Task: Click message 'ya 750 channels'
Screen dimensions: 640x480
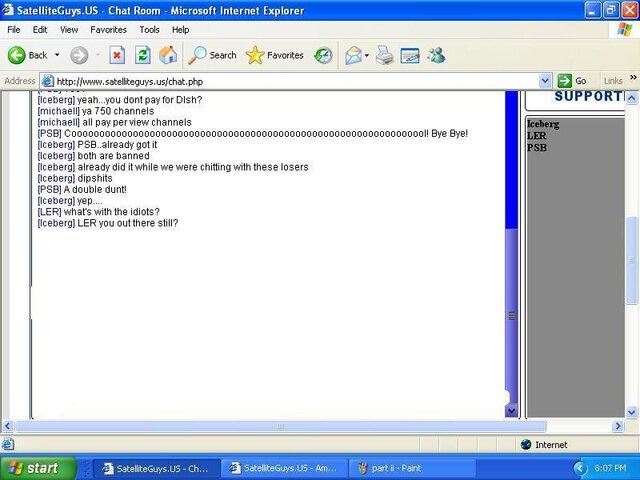Action: click(x=118, y=111)
